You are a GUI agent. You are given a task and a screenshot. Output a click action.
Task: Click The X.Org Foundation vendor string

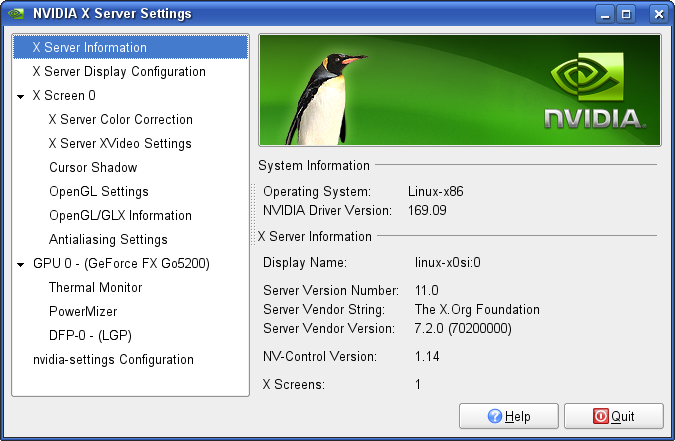pyautogui.click(x=477, y=309)
